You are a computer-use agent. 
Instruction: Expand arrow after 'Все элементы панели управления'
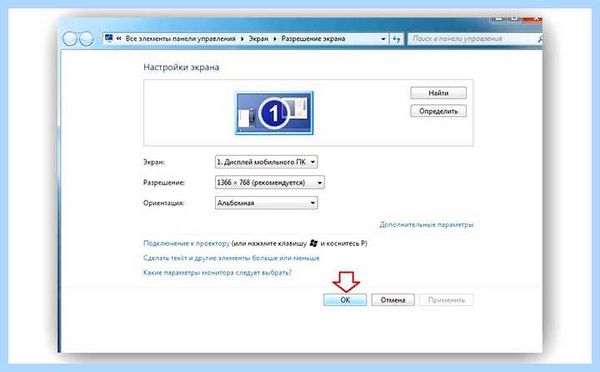click(x=242, y=39)
